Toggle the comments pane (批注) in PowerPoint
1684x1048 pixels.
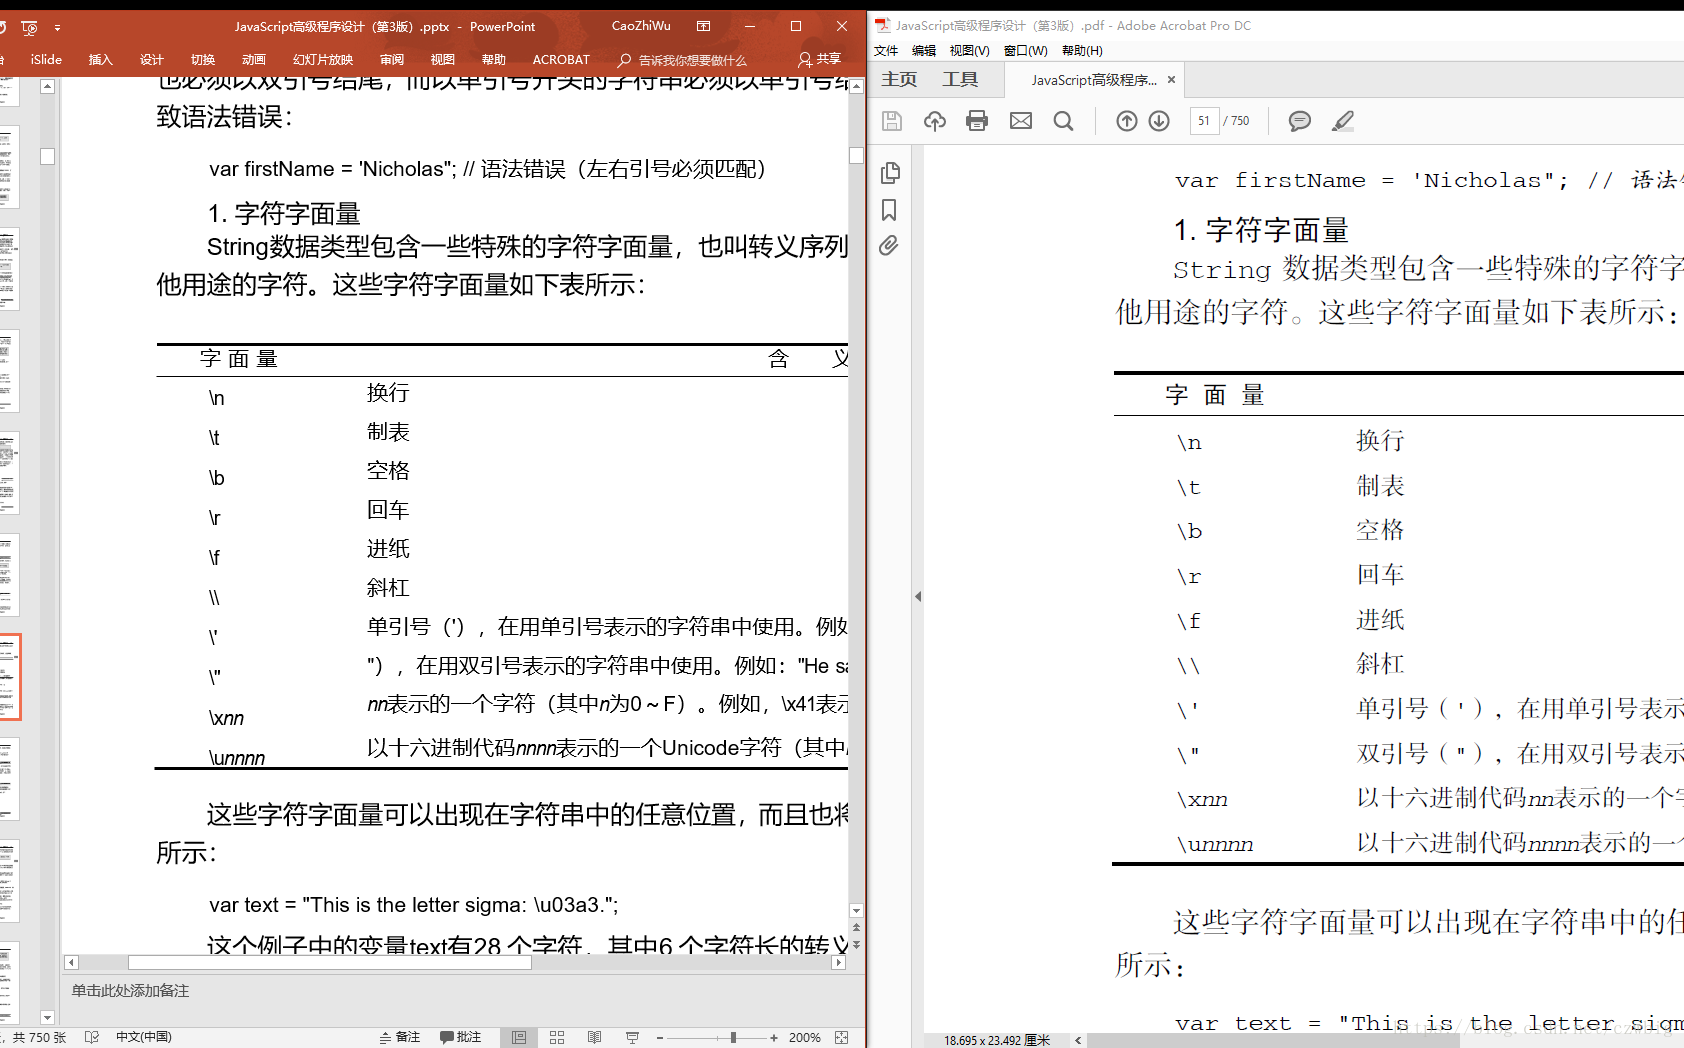461,1038
